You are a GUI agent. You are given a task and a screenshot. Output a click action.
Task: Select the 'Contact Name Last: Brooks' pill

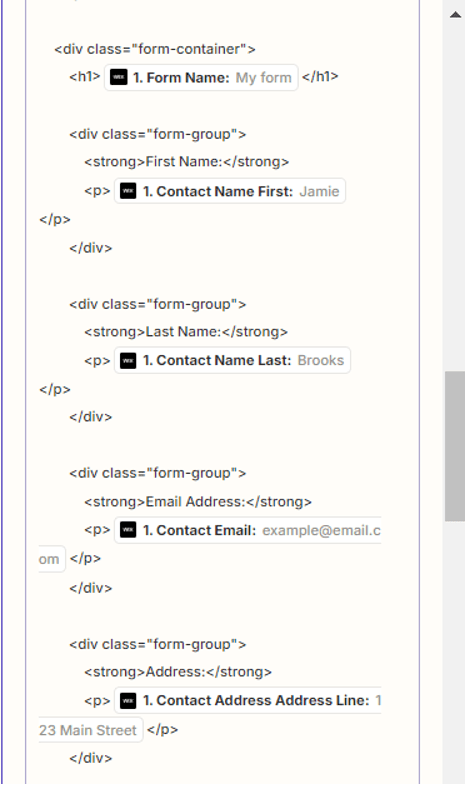(x=232, y=360)
